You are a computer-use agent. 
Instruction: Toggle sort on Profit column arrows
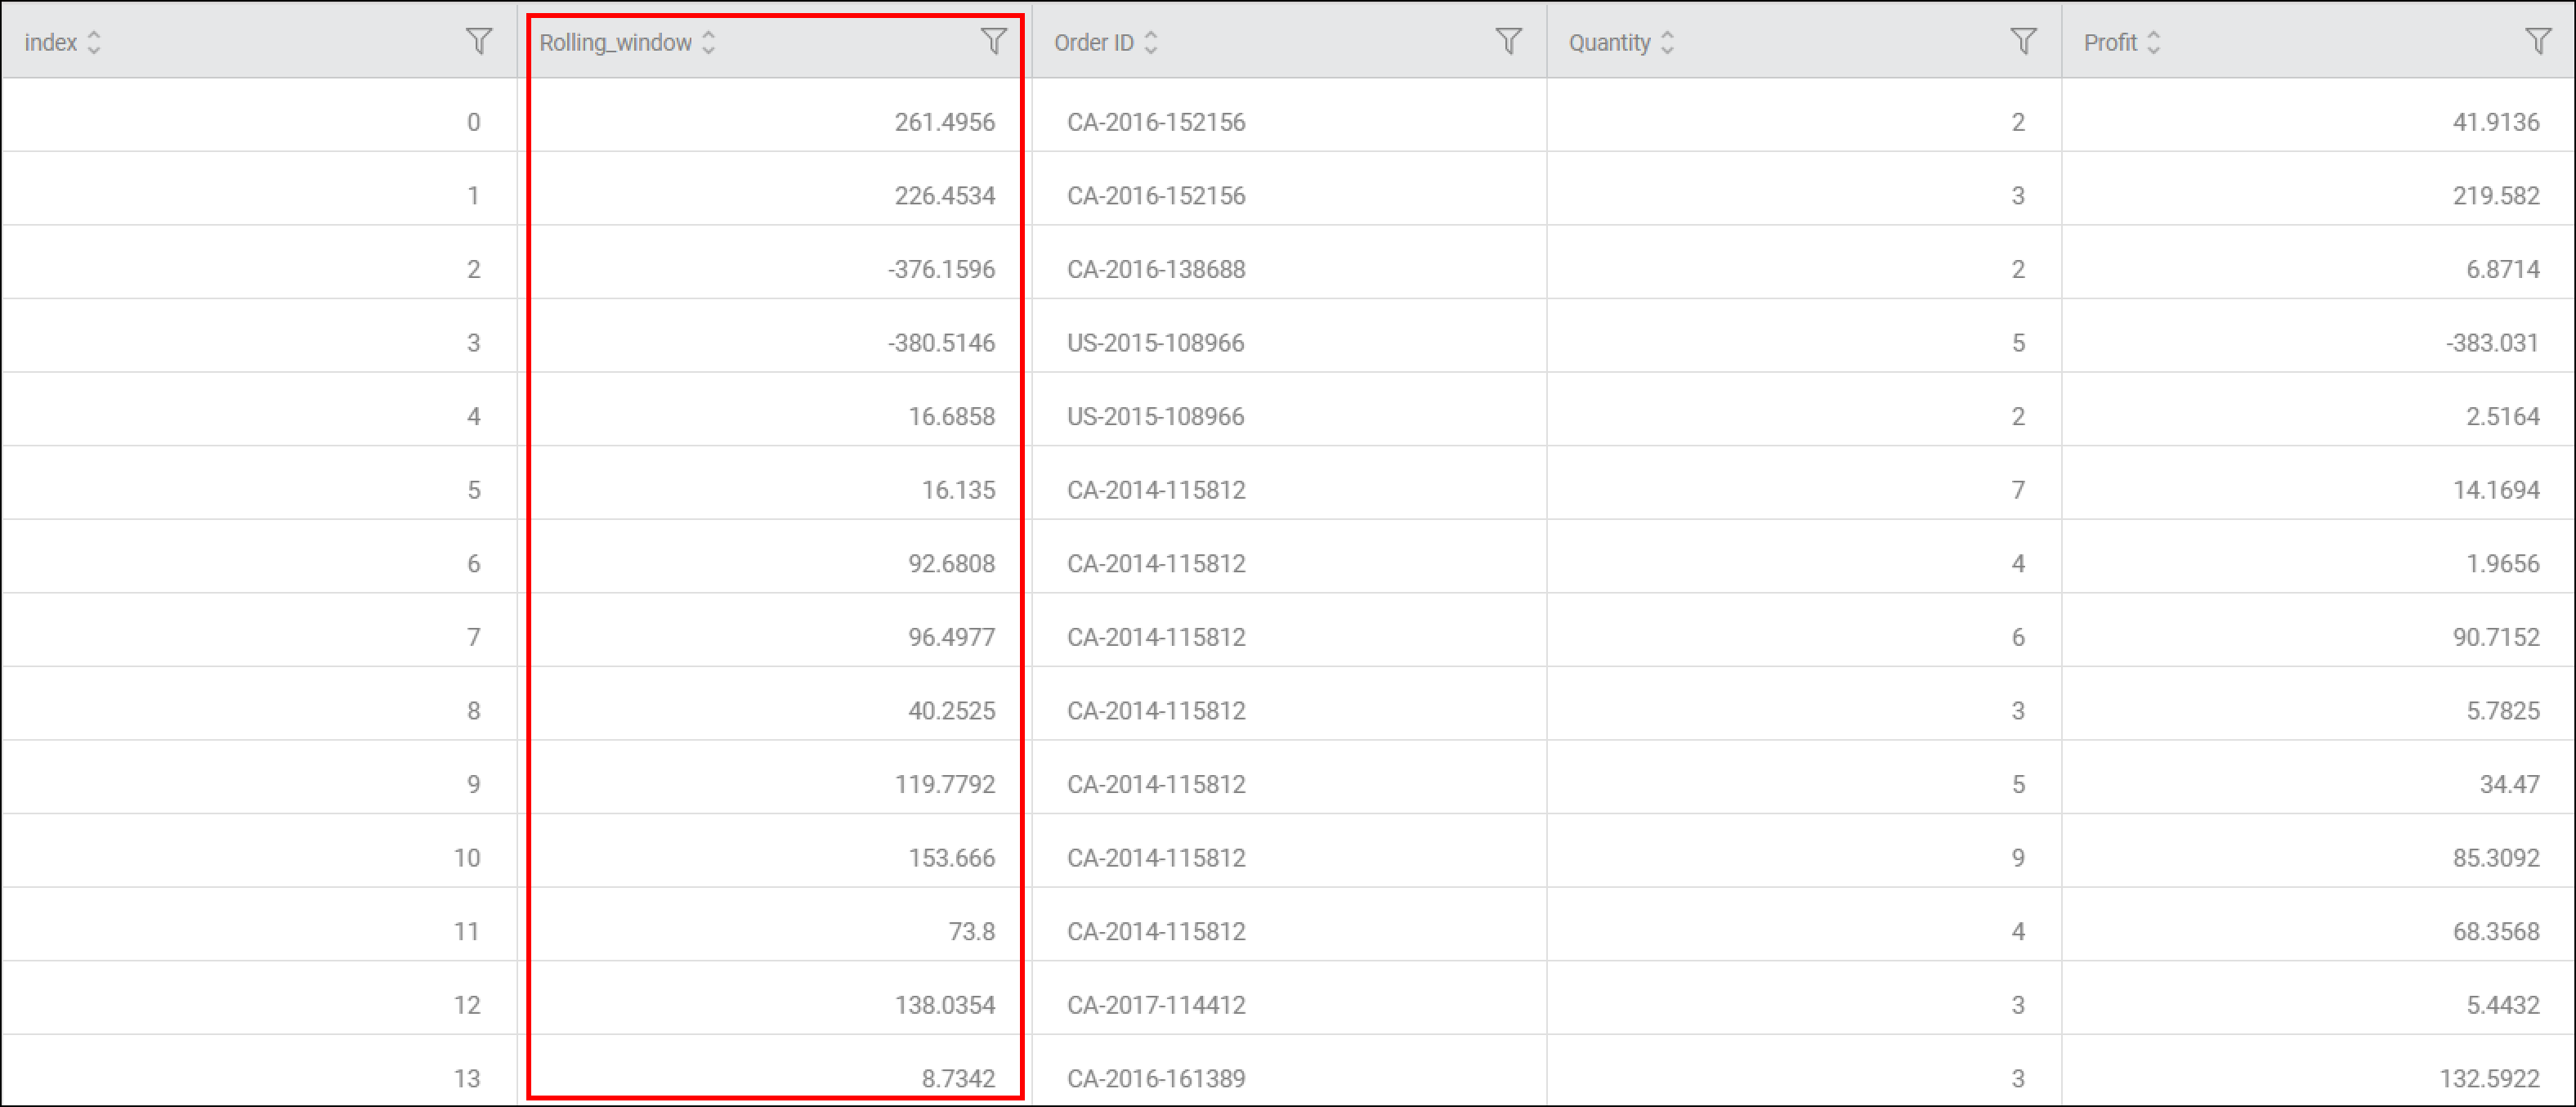(x=2153, y=42)
